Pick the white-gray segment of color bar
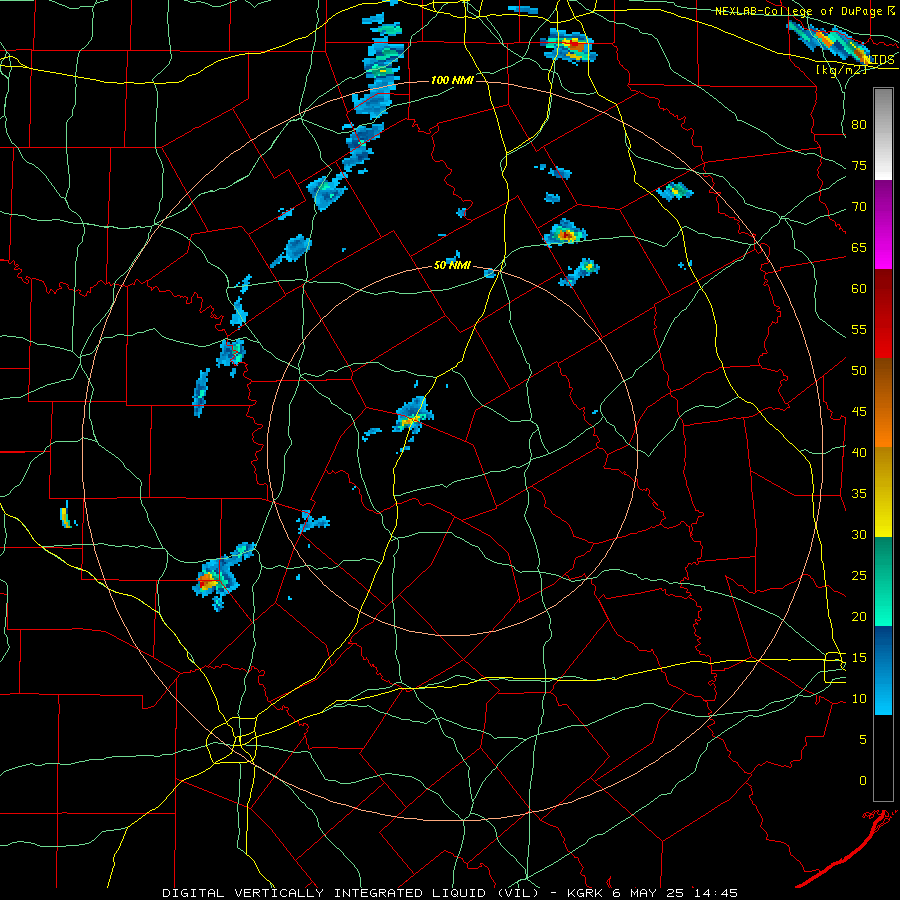The height and width of the screenshot is (900, 900). click(x=883, y=134)
